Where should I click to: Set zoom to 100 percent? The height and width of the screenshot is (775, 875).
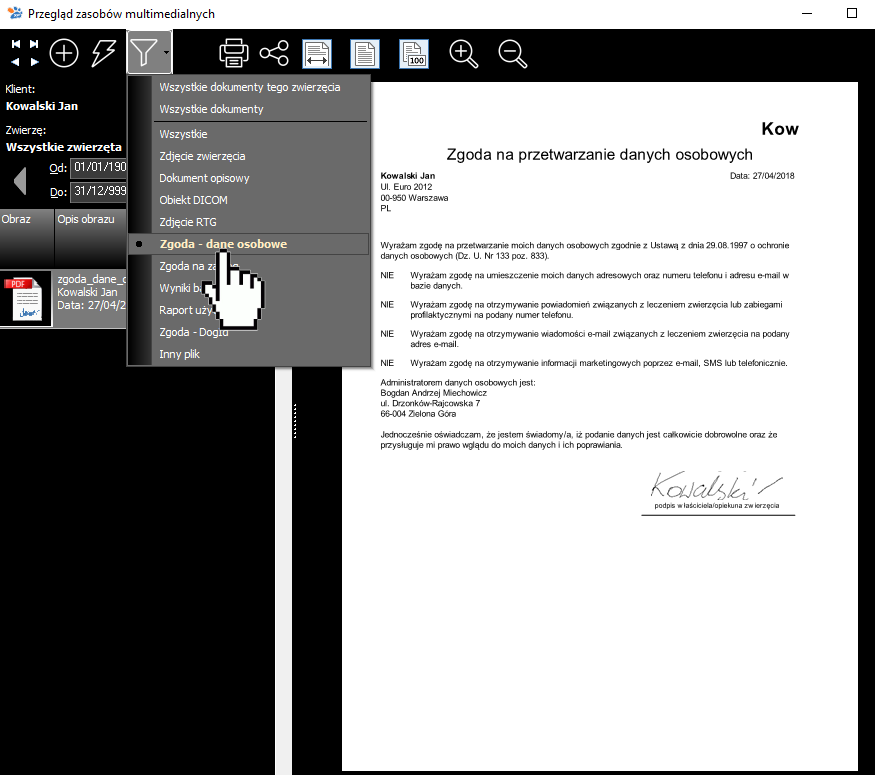click(414, 54)
